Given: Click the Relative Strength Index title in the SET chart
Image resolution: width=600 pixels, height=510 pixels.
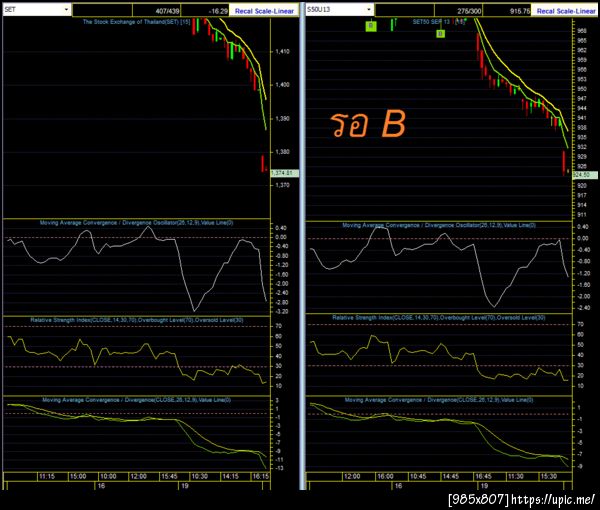Looking at the screenshot, I should (137, 320).
